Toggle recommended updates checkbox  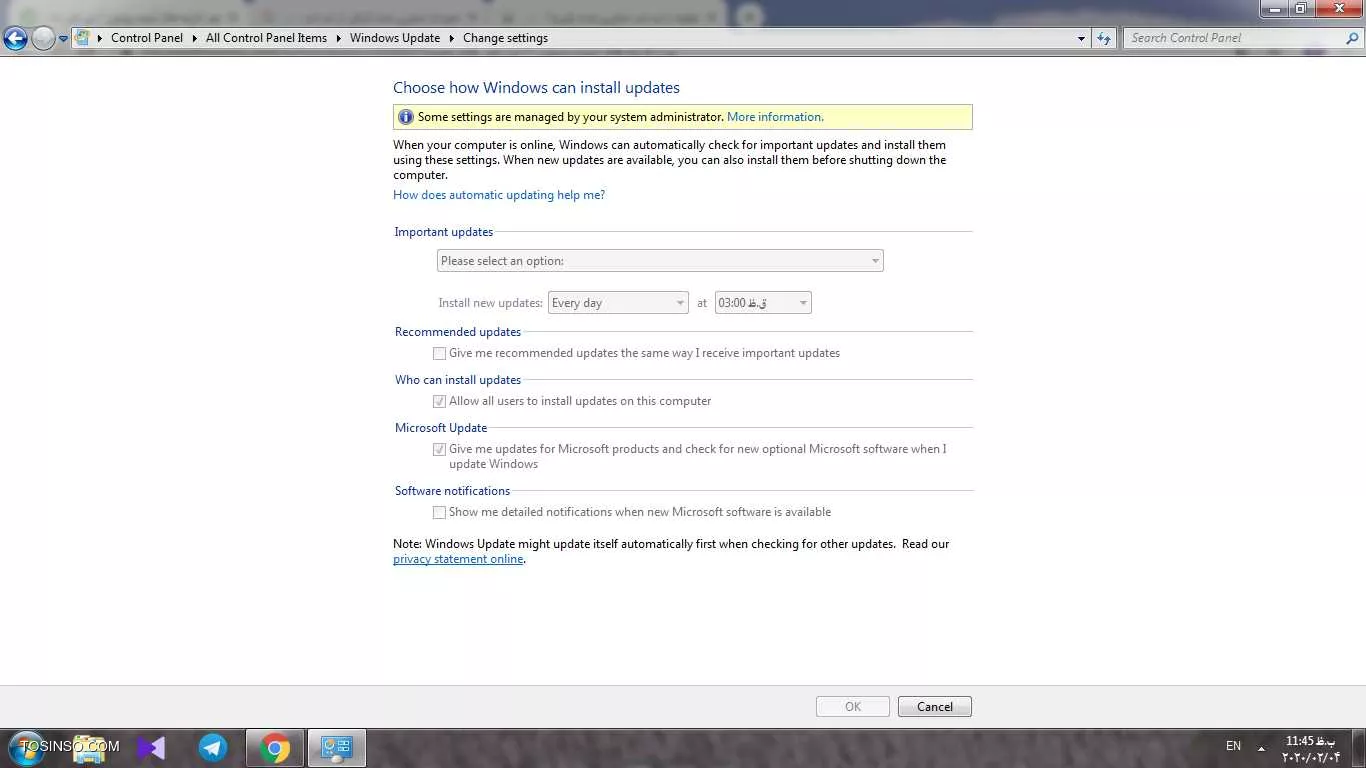click(x=439, y=353)
